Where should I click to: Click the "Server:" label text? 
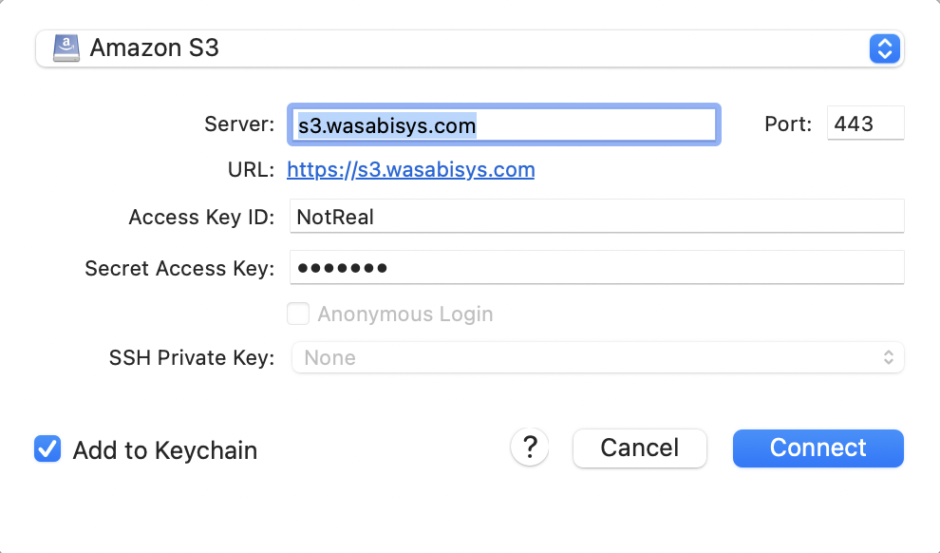tap(238, 125)
